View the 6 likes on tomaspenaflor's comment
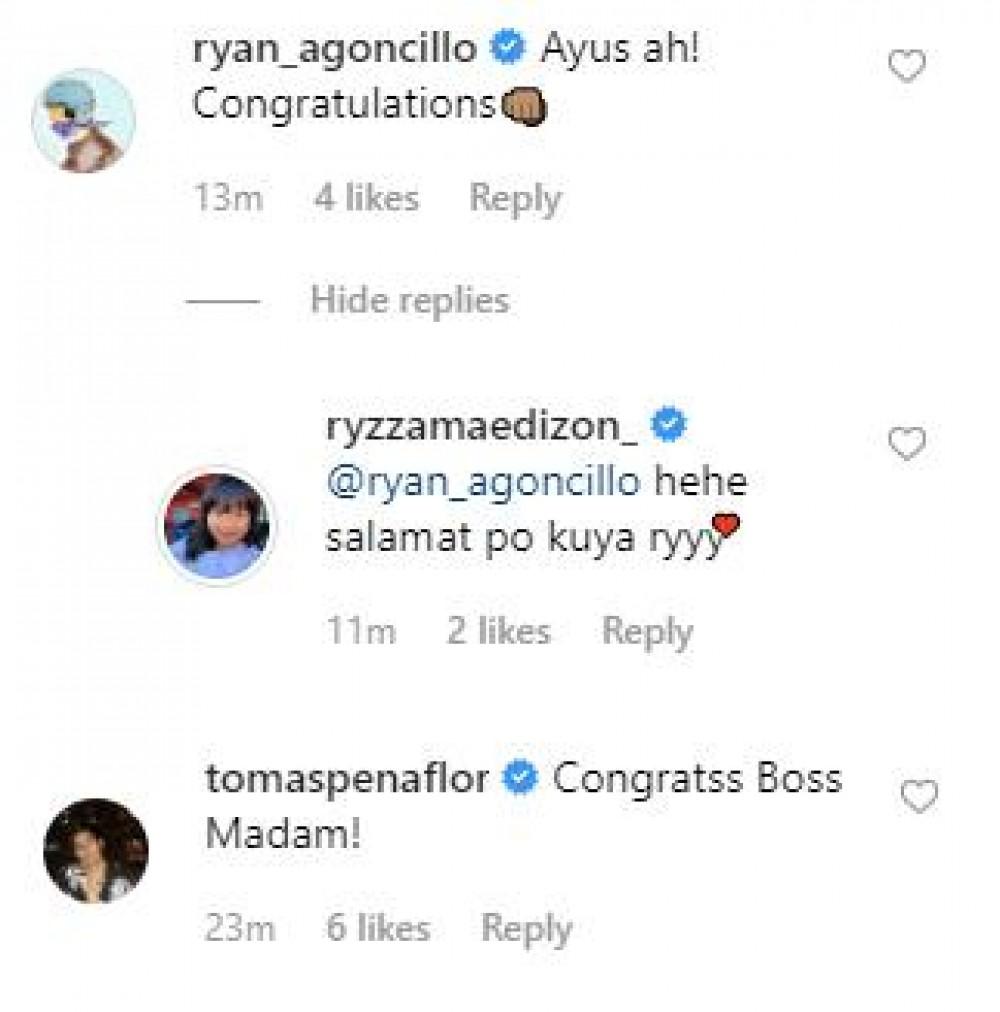This screenshot has height=1012, width=1000. (378, 929)
